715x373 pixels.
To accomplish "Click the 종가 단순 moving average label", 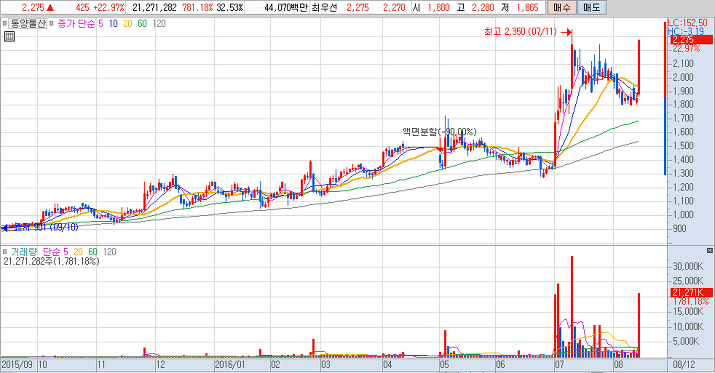I will click(x=76, y=23).
